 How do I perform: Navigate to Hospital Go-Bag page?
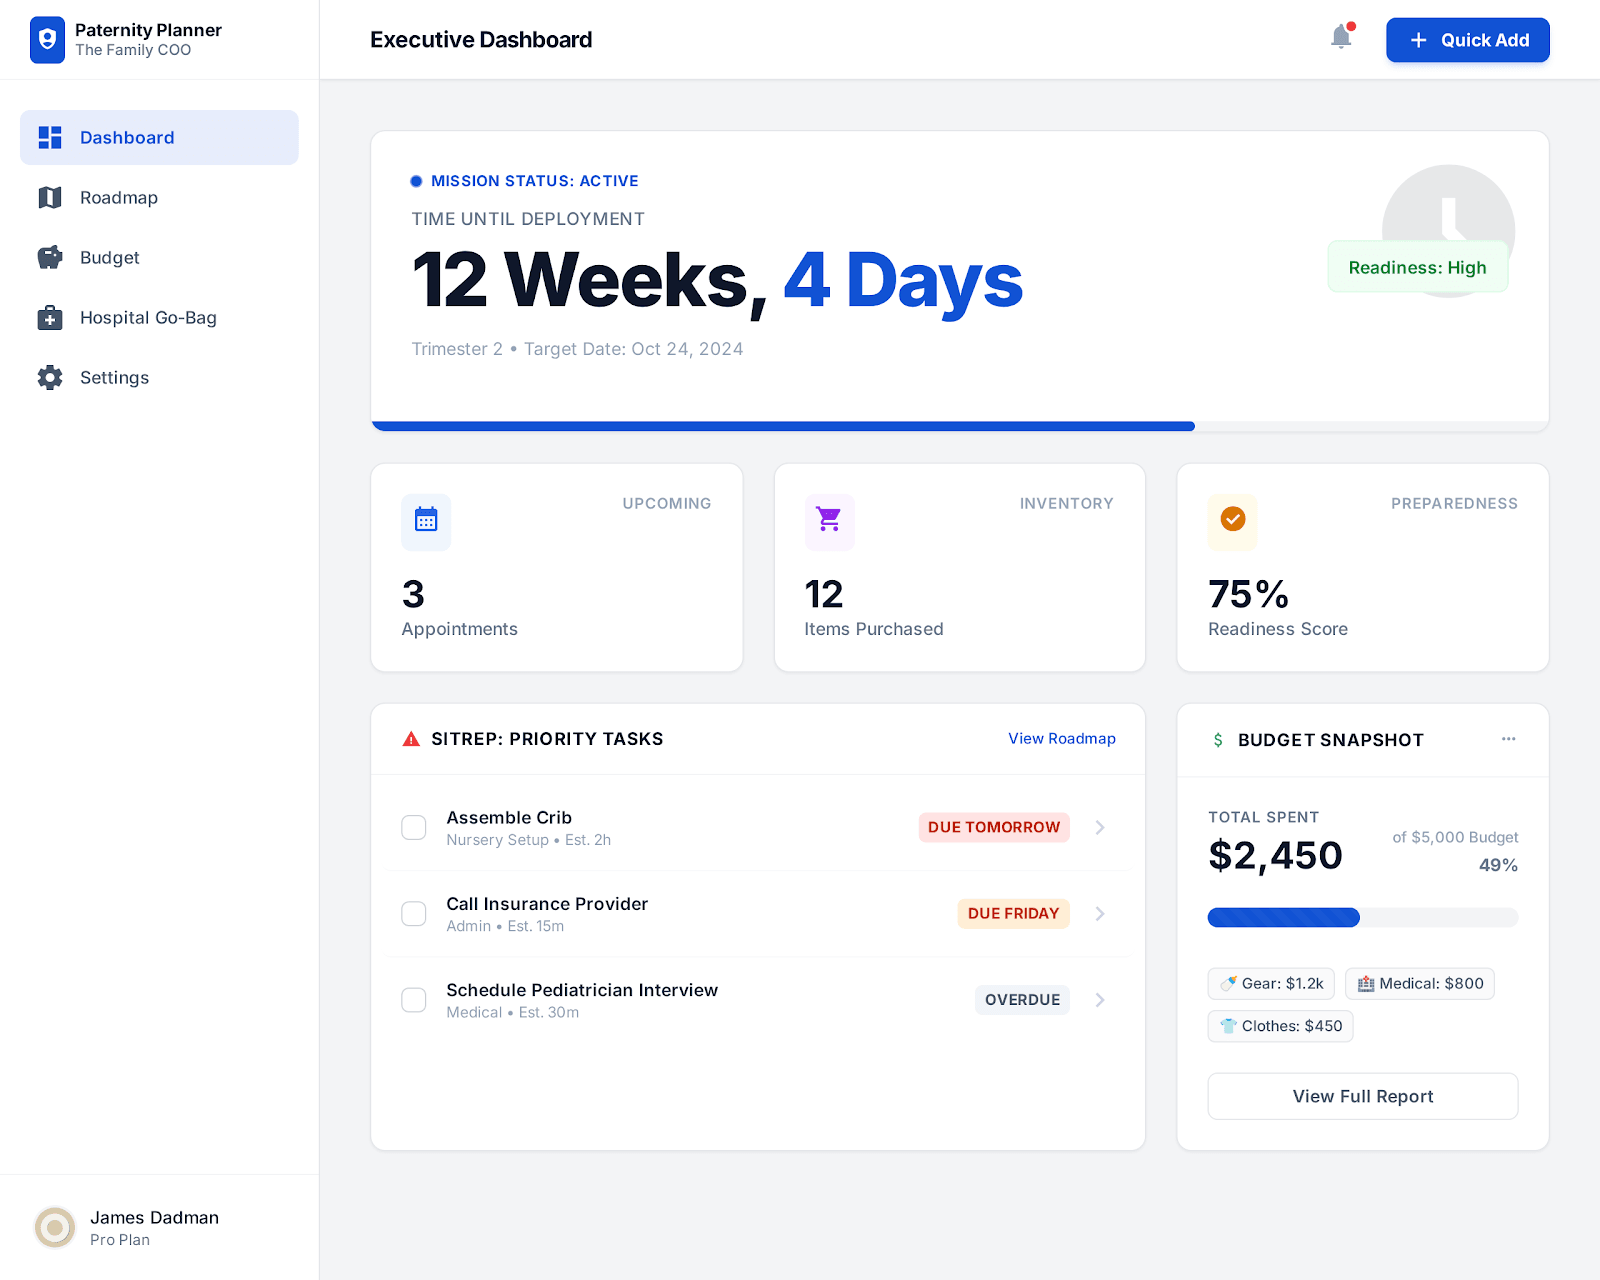click(148, 317)
